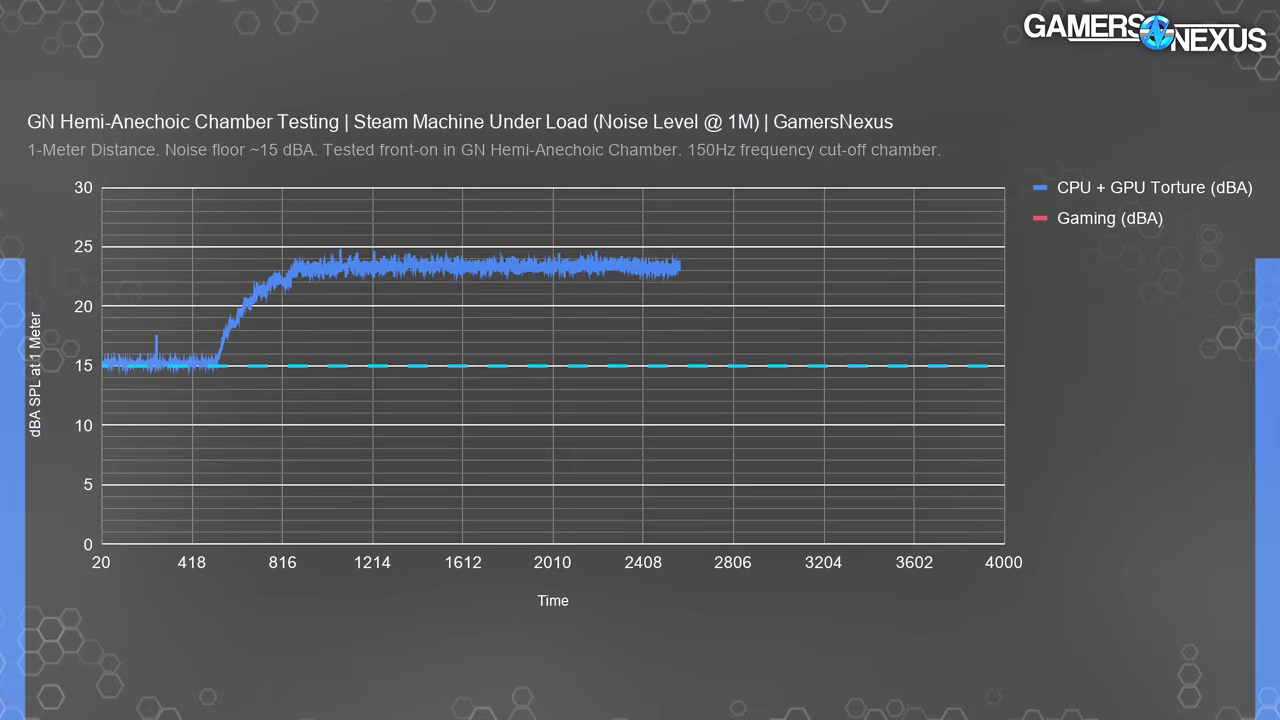This screenshot has height=720, width=1280.
Task: Click the red Gaming legend swatch
Action: click(1040, 218)
